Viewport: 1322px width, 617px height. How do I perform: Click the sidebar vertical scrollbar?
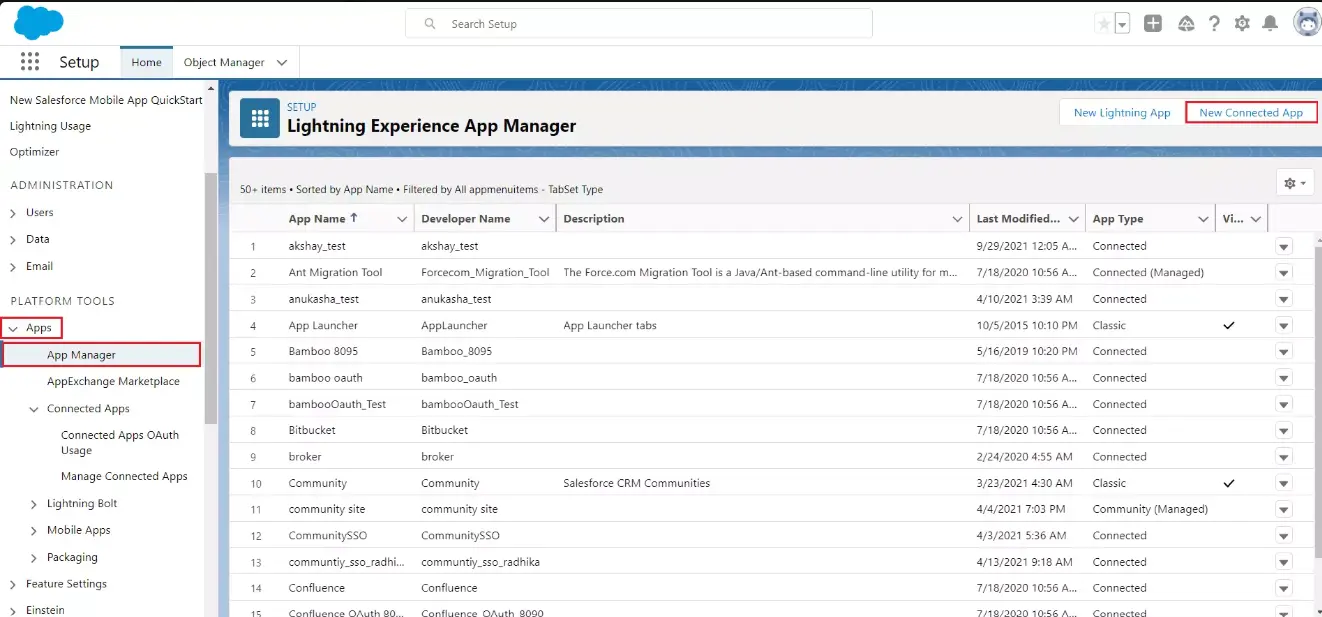[x=210, y=298]
